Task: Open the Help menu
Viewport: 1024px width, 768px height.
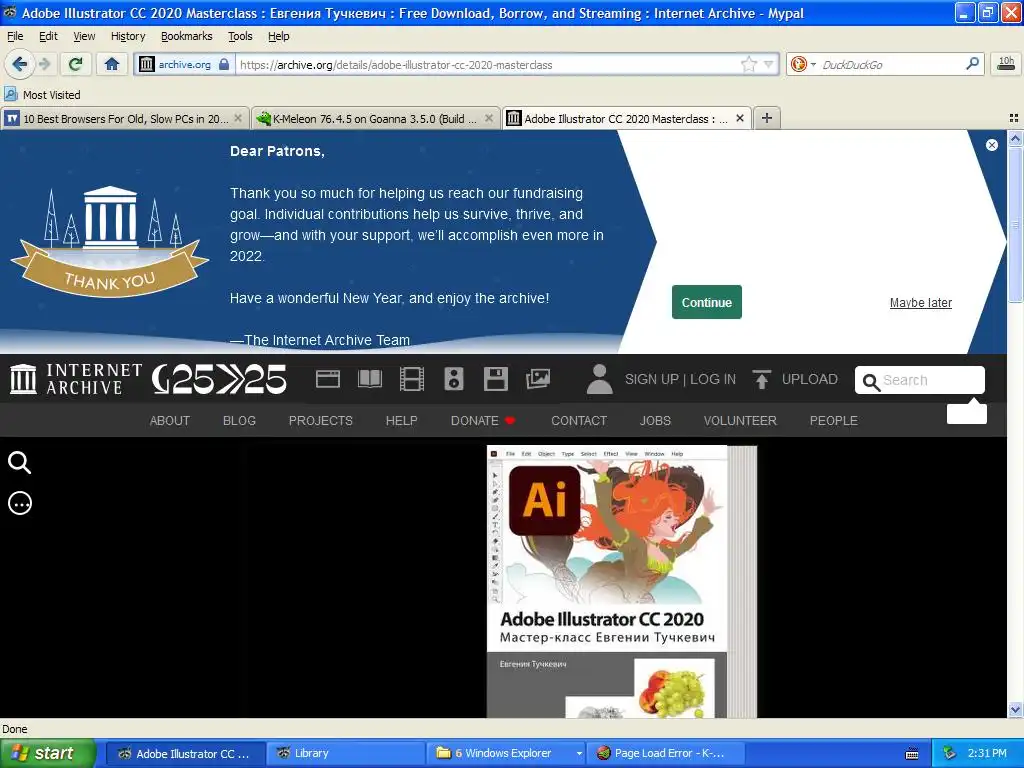Action: pos(279,36)
